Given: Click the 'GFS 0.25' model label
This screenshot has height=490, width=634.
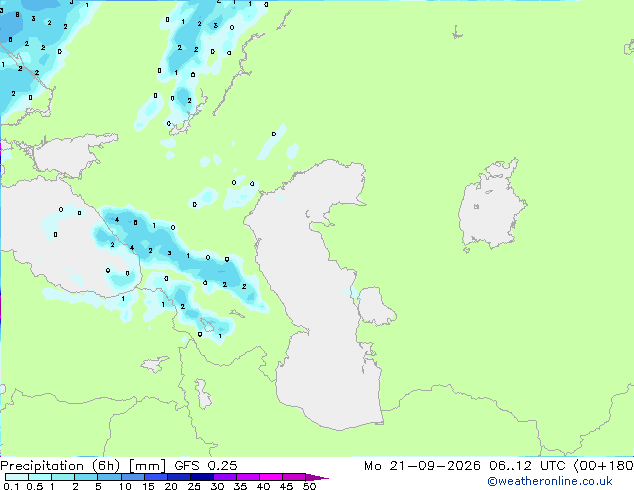Looking at the screenshot, I should tap(206, 466).
